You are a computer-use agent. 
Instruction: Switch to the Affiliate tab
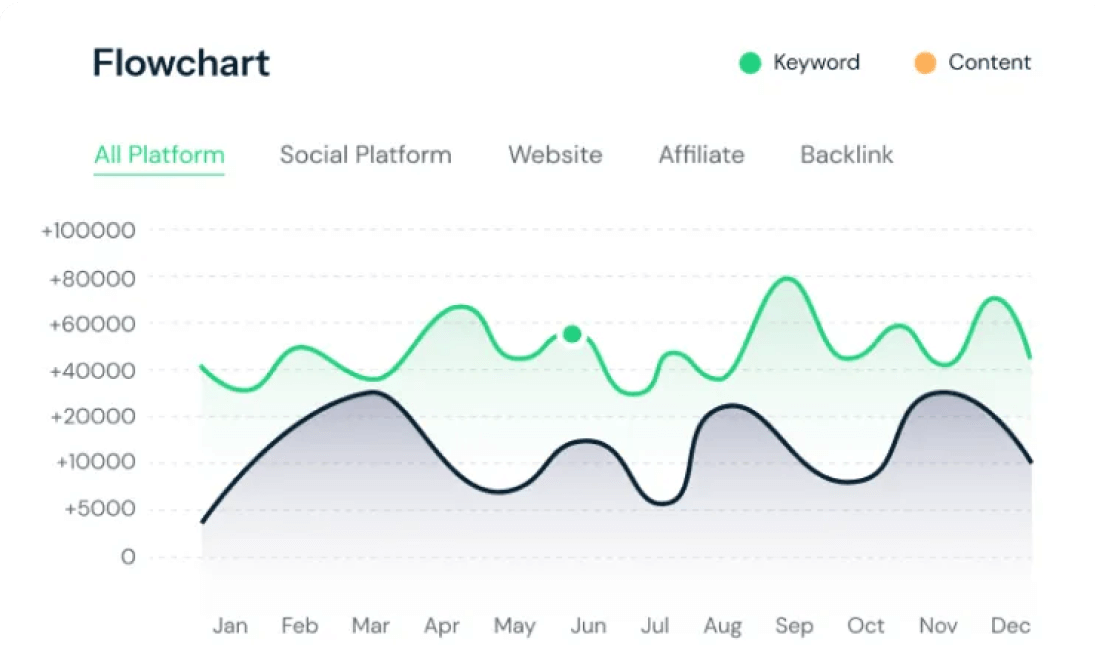[x=701, y=155]
